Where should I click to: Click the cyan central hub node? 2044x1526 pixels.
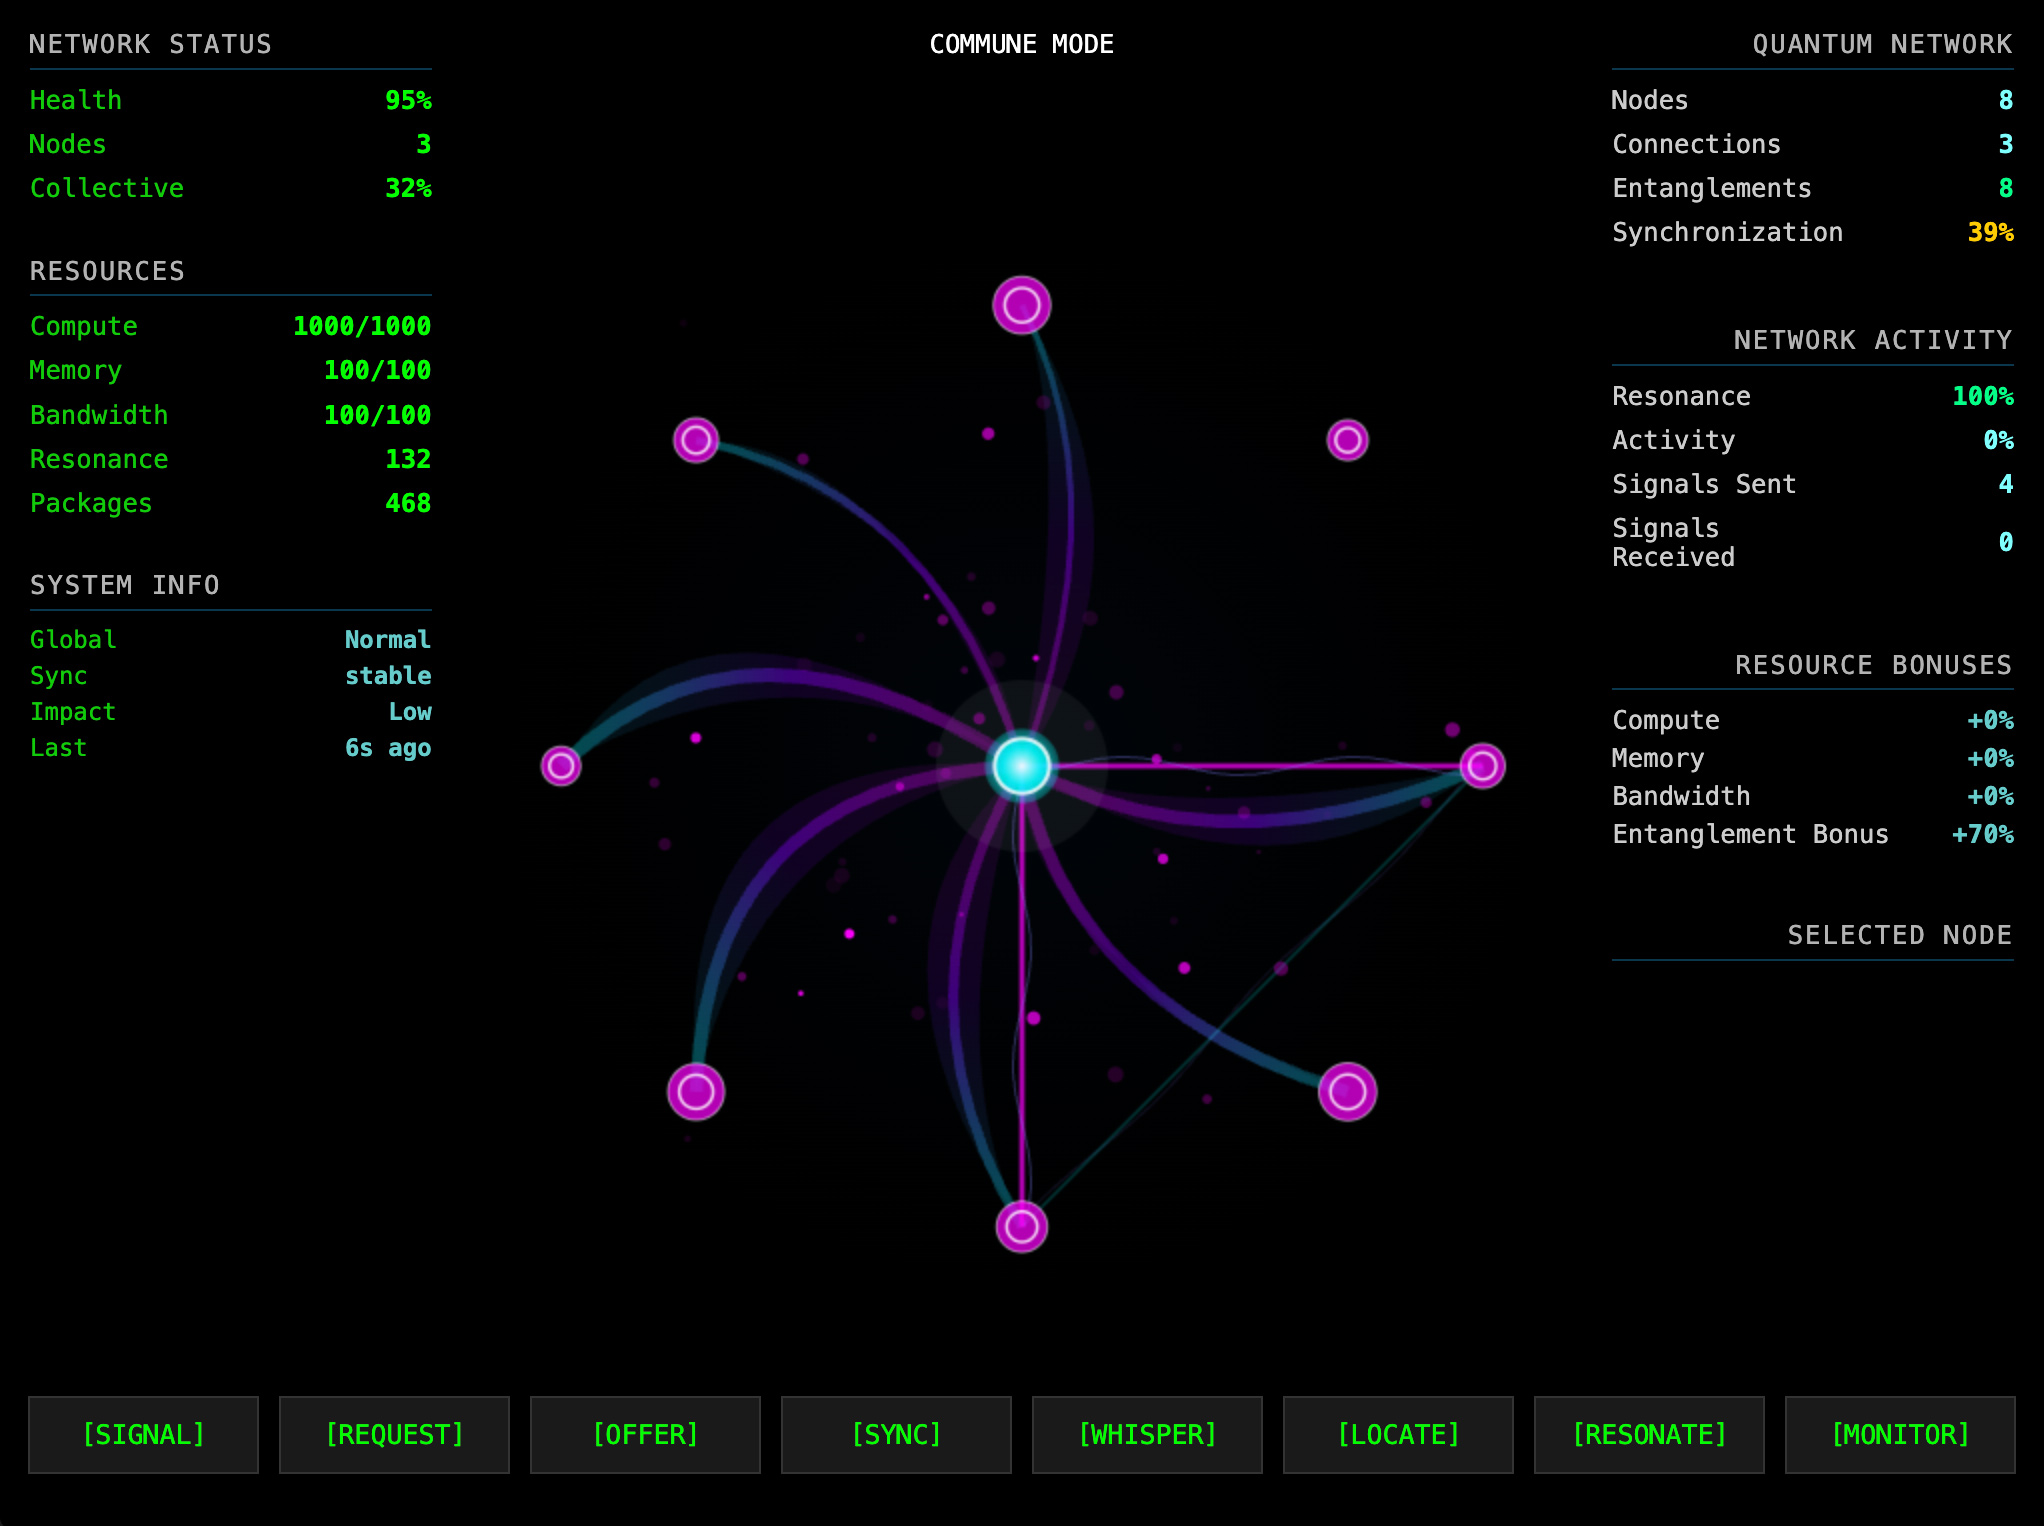(1021, 766)
